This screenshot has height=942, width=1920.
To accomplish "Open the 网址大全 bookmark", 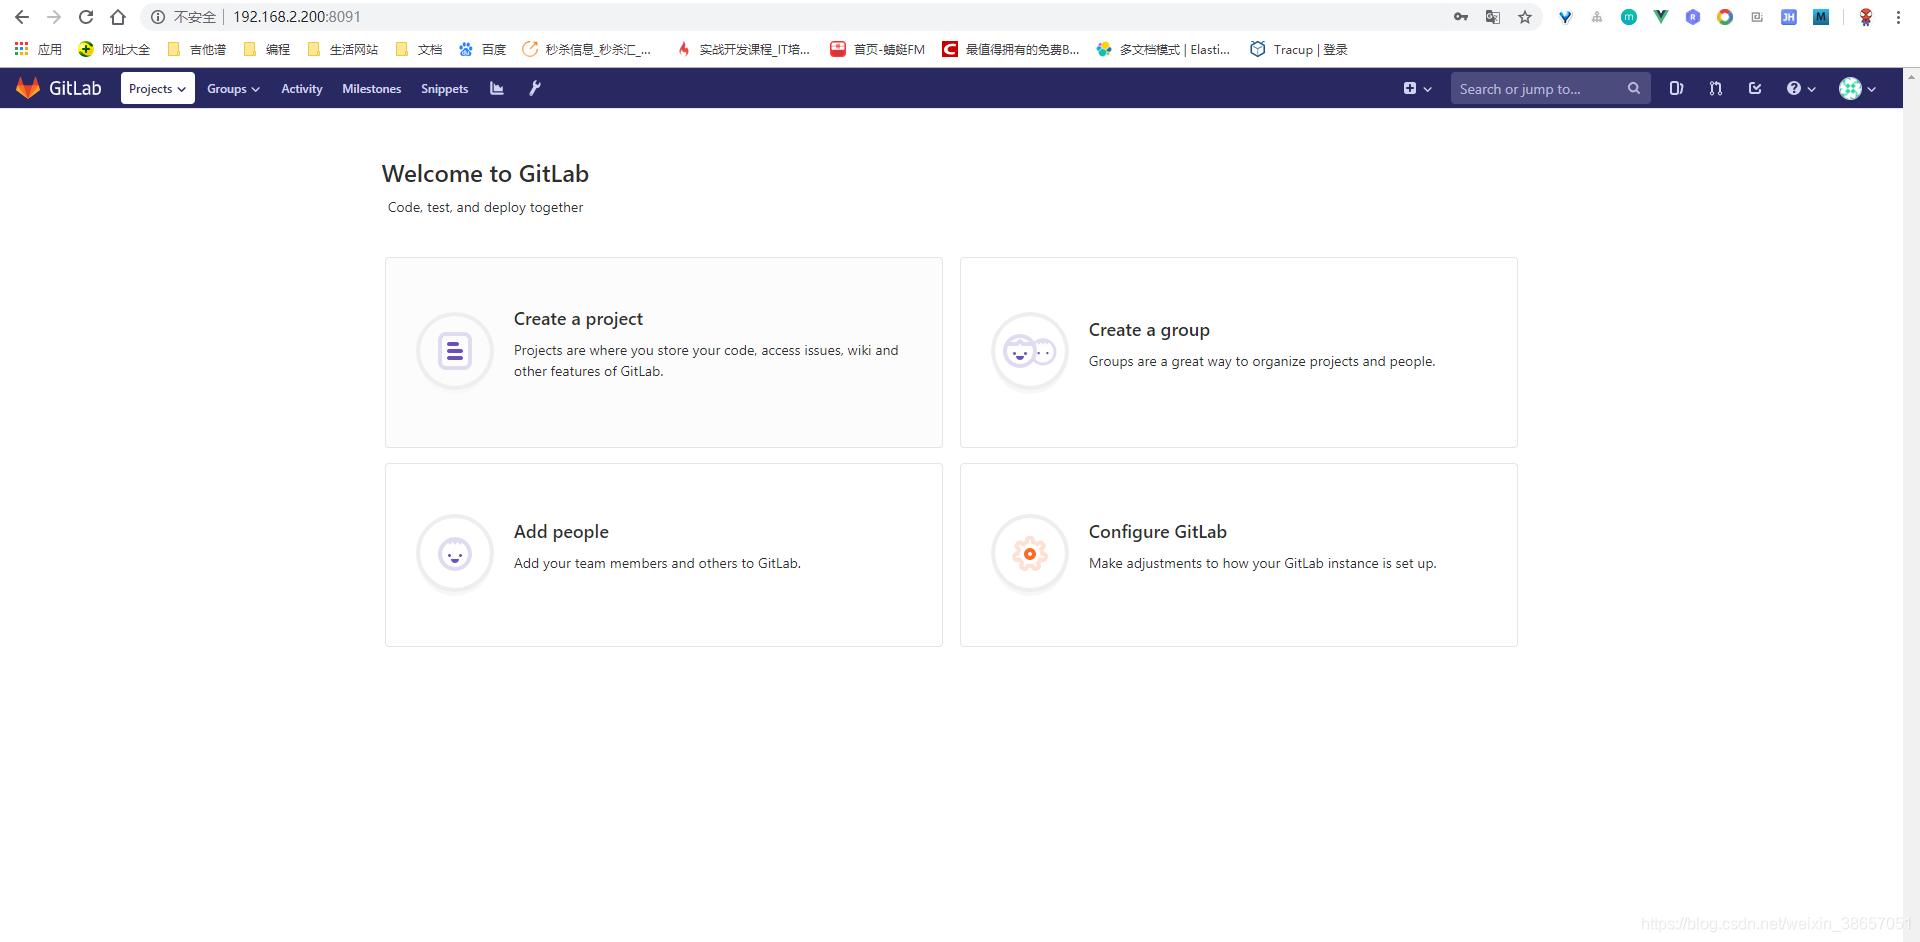I will (114, 49).
